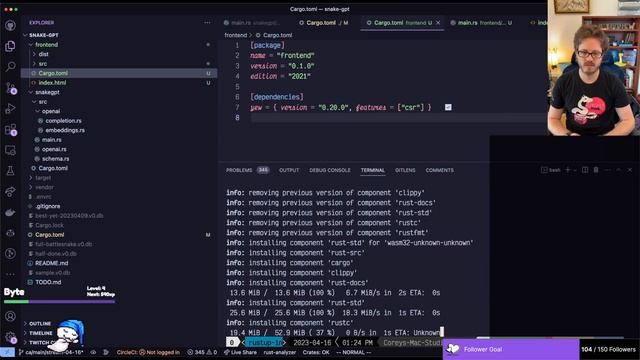
Task: Open schema.rs in the explorer
Action: [55, 159]
